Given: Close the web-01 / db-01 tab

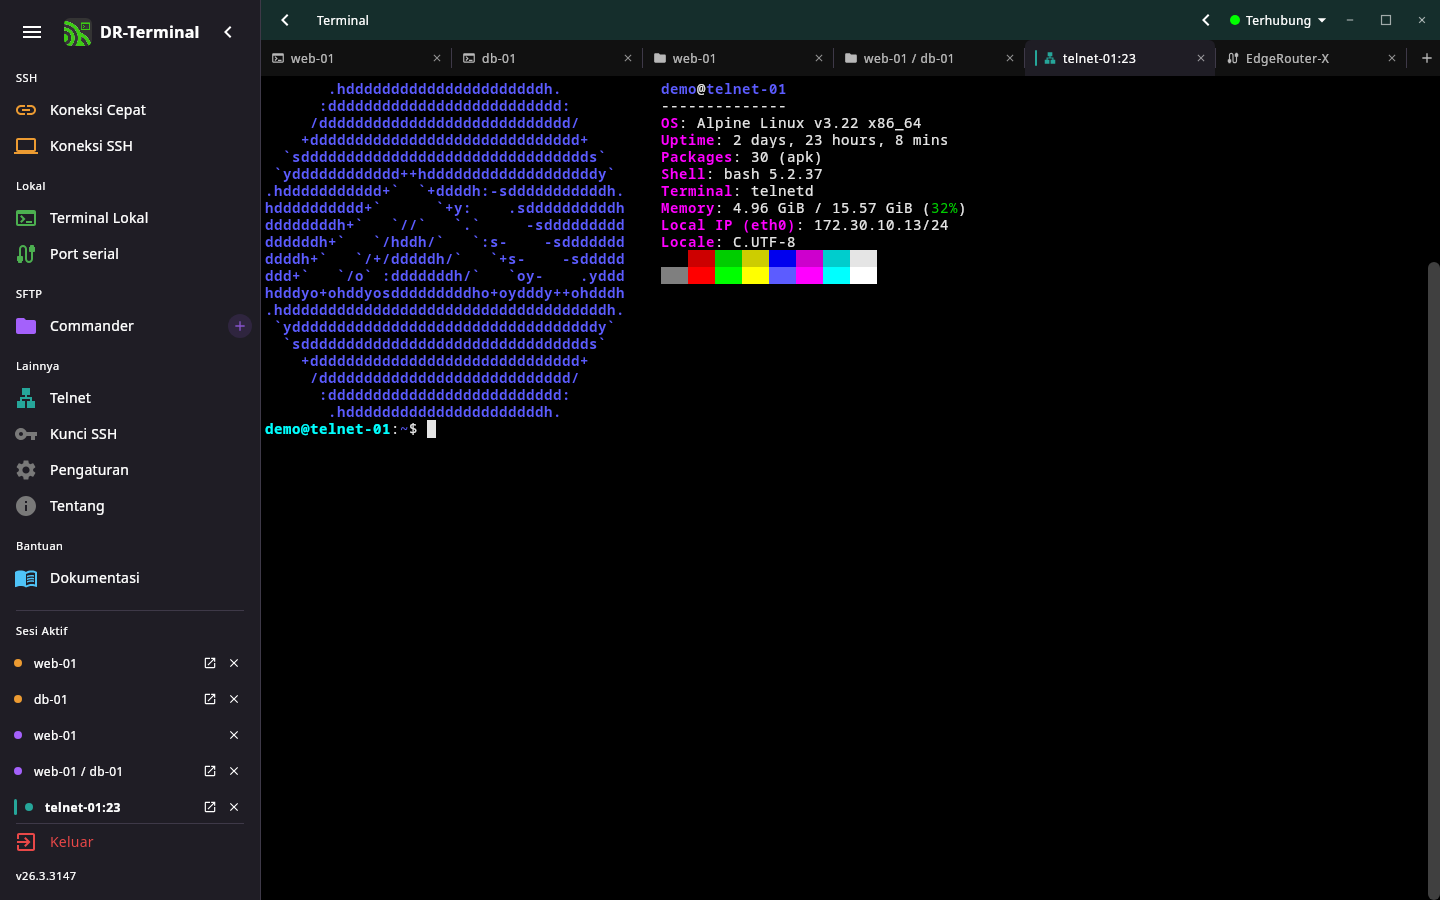Looking at the screenshot, I should 1010,58.
